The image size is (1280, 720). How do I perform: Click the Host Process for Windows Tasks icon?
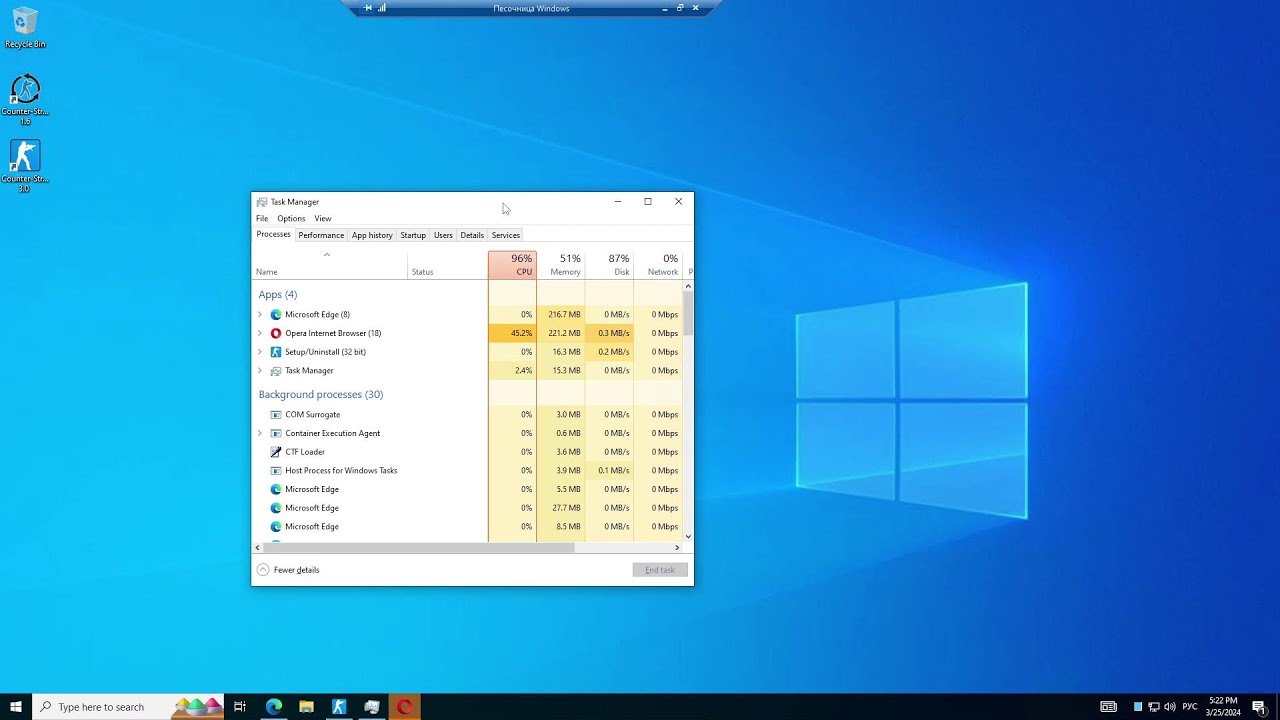pos(276,470)
